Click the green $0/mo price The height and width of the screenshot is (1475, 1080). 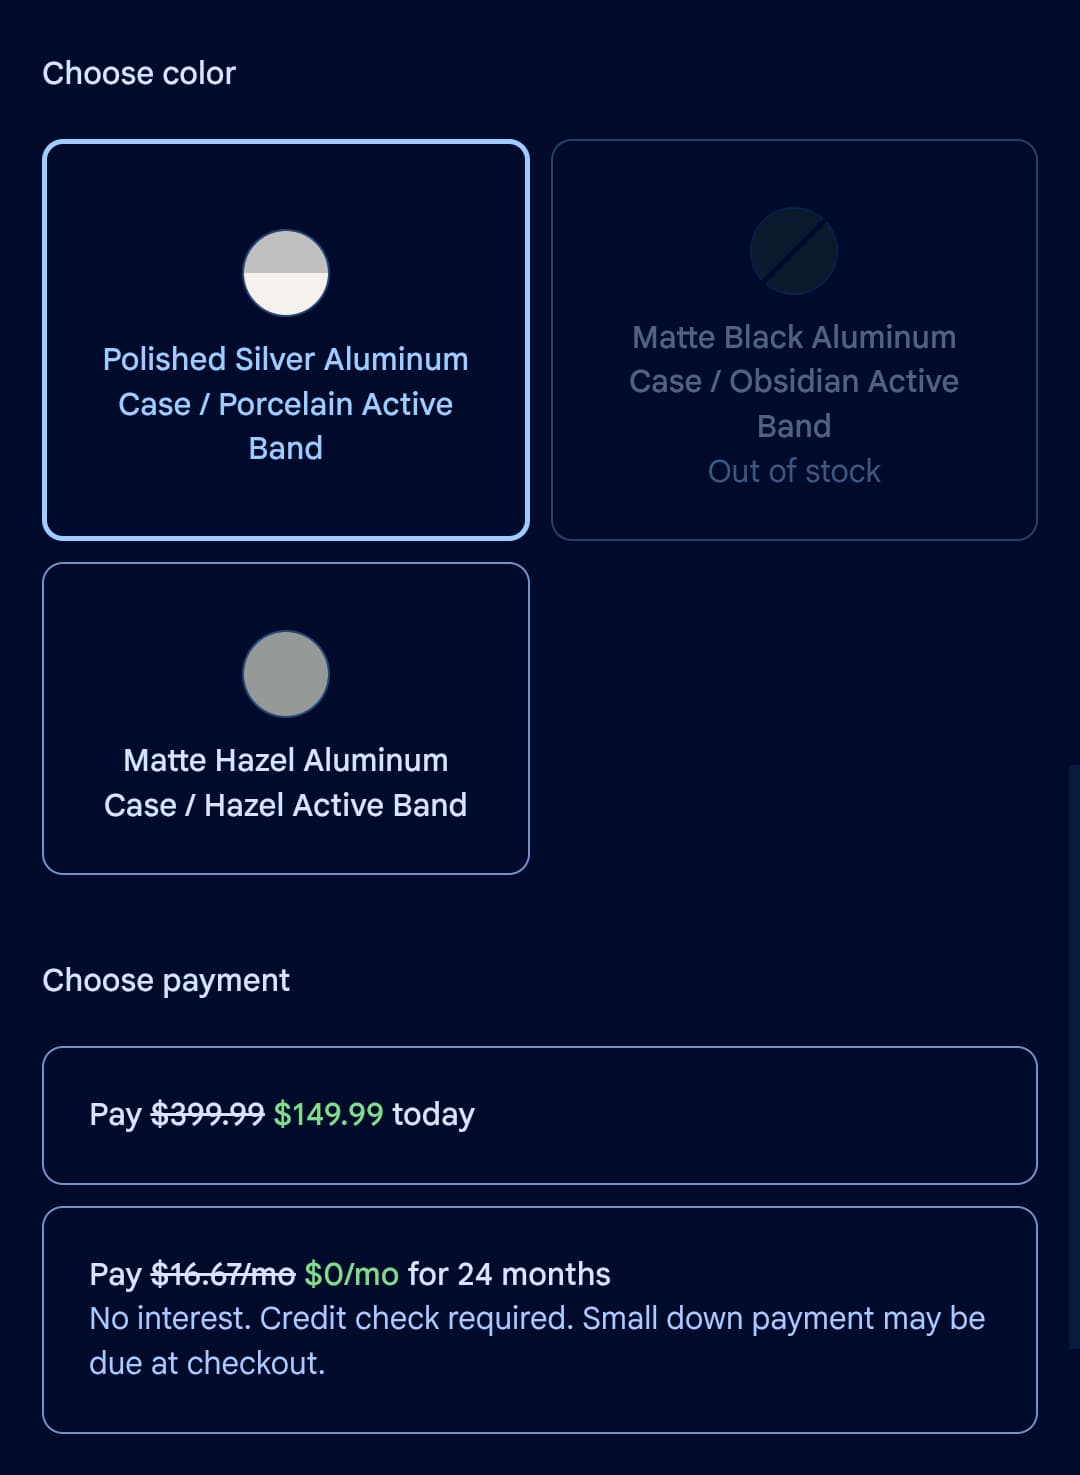pos(351,1274)
